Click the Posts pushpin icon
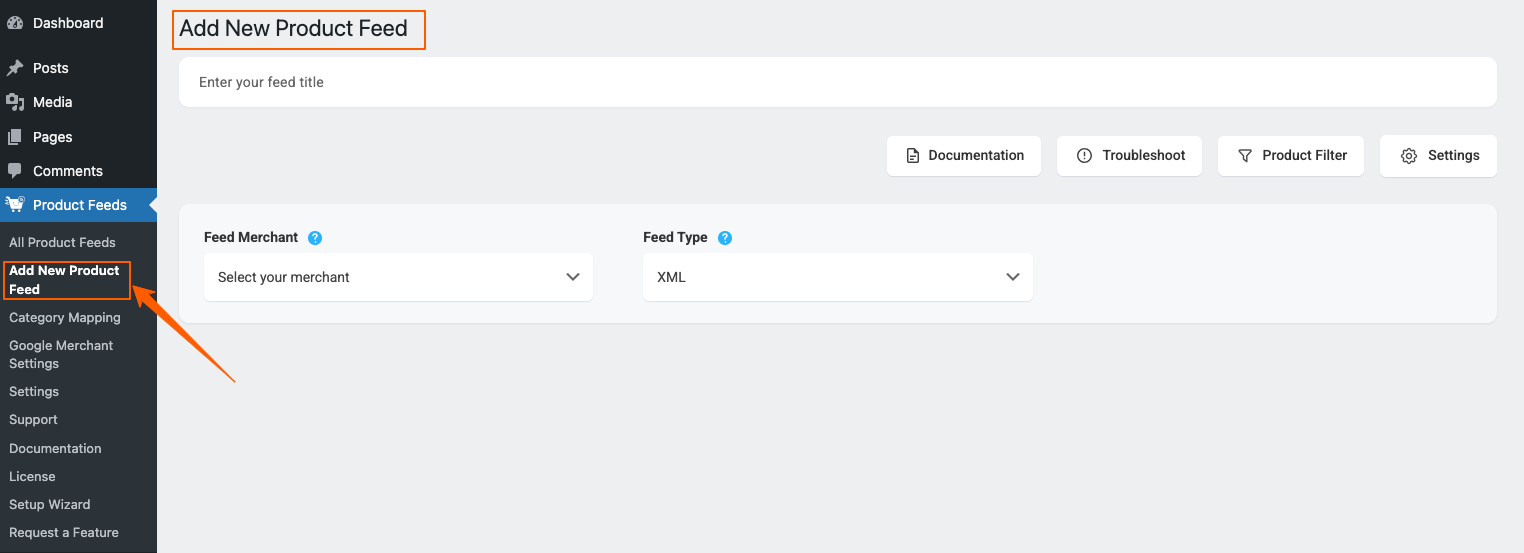The image size is (1524, 553). tap(15, 68)
